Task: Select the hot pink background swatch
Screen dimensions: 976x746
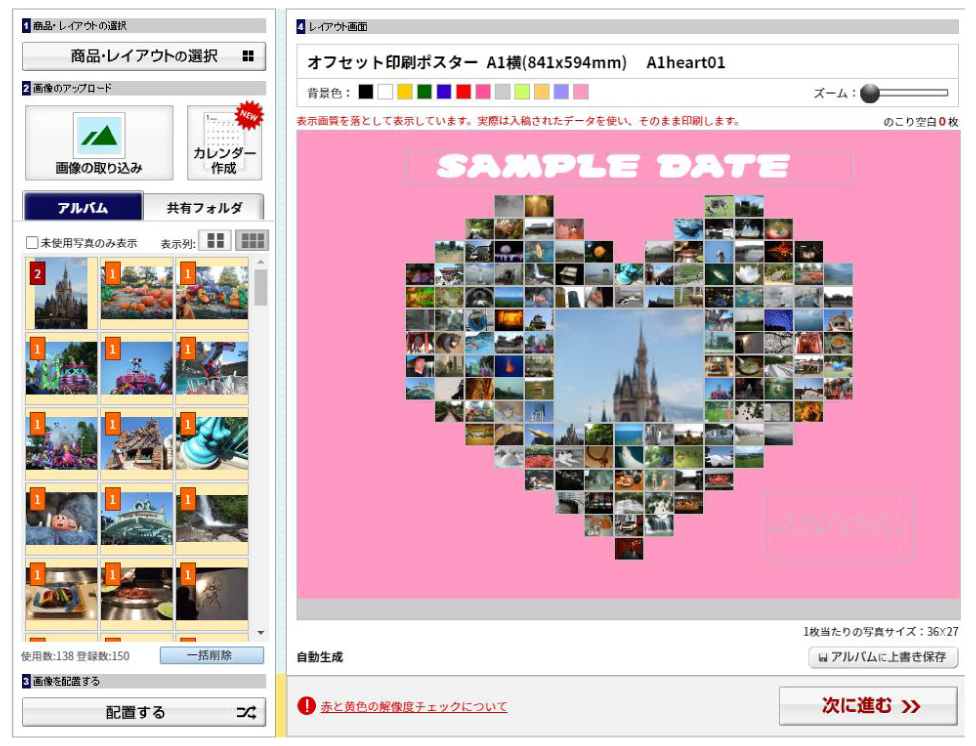Action: click(483, 92)
